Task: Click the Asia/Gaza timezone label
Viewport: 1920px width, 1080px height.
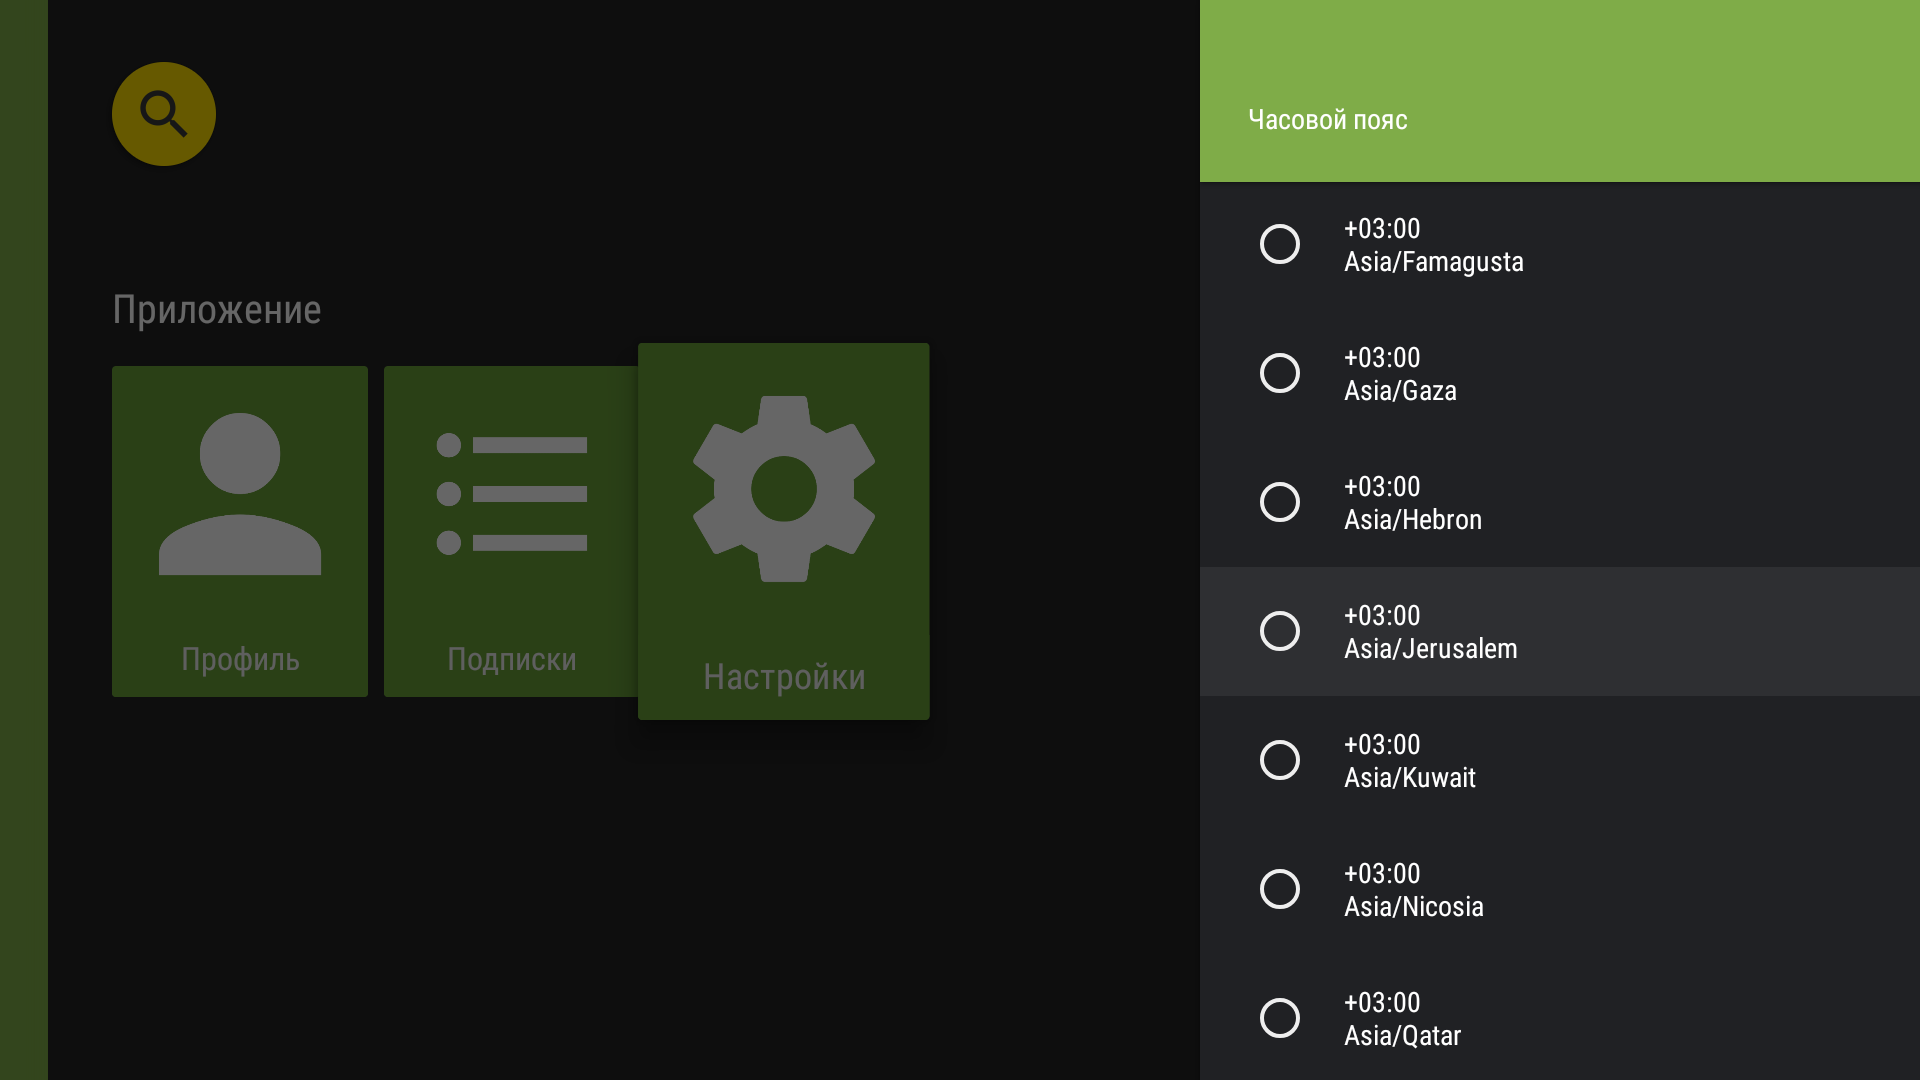Action: [x=1400, y=391]
